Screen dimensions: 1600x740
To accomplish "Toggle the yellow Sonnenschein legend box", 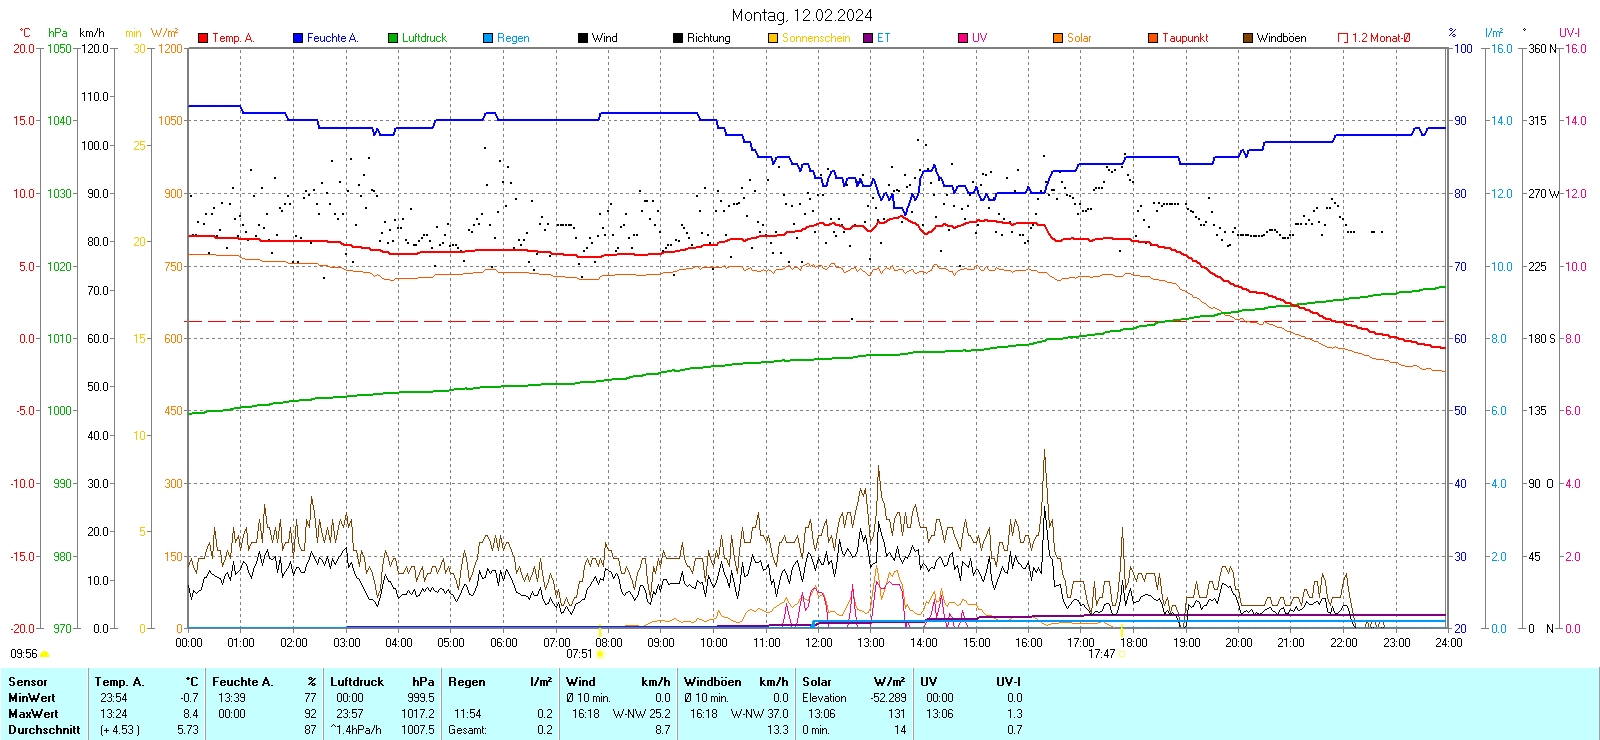I will click(773, 38).
